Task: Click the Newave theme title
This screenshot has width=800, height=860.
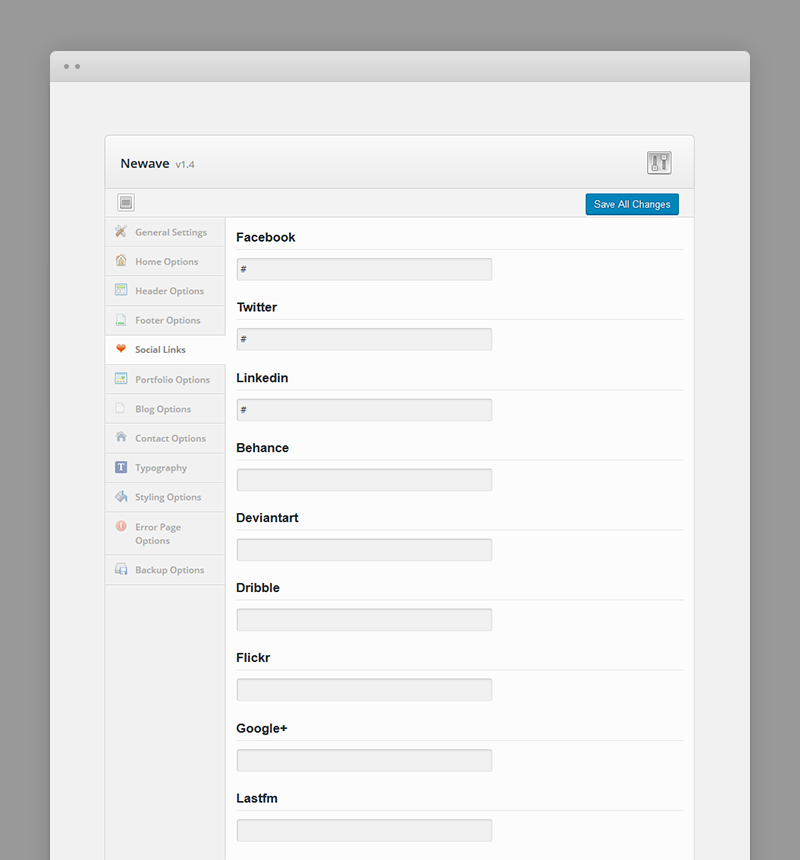Action: click(x=145, y=163)
